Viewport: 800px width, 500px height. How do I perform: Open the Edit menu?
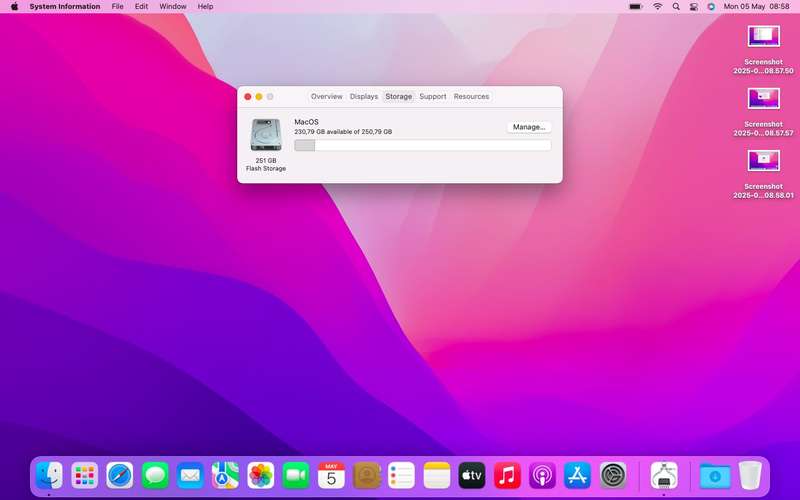pyautogui.click(x=141, y=7)
